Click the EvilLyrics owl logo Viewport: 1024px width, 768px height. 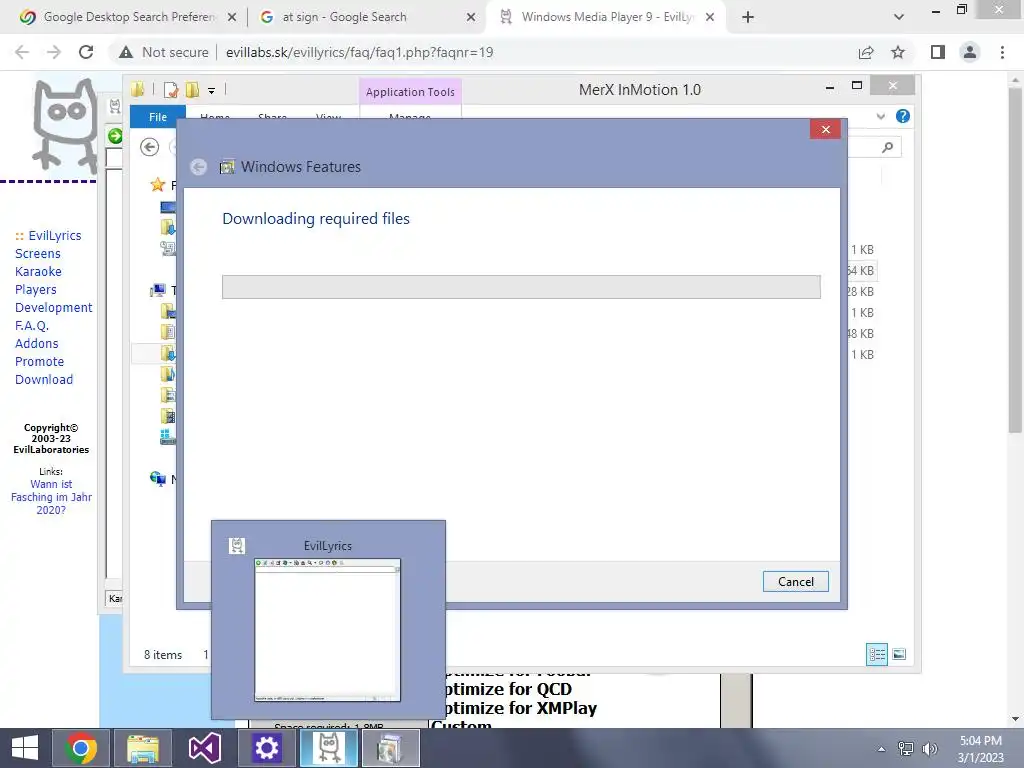64,124
